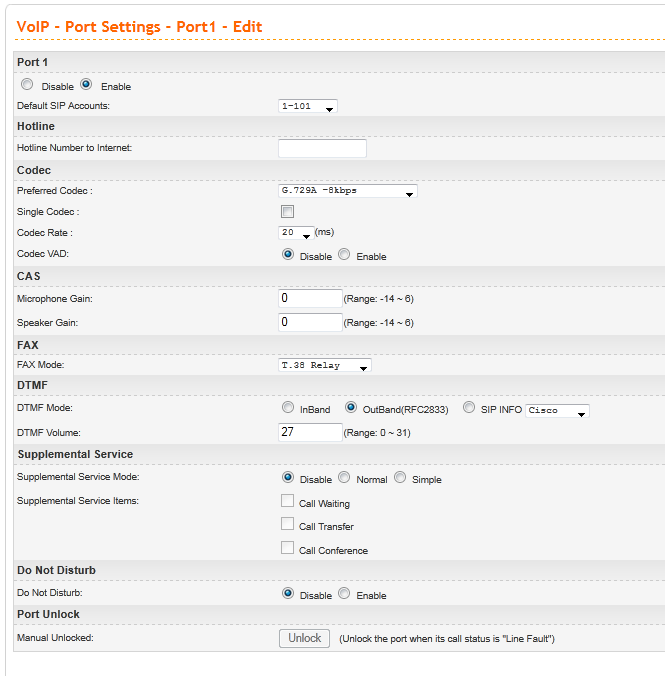Select the Port 1 Disable radio button
The height and width of the screenshot is (676, 665).
[27, 86]
